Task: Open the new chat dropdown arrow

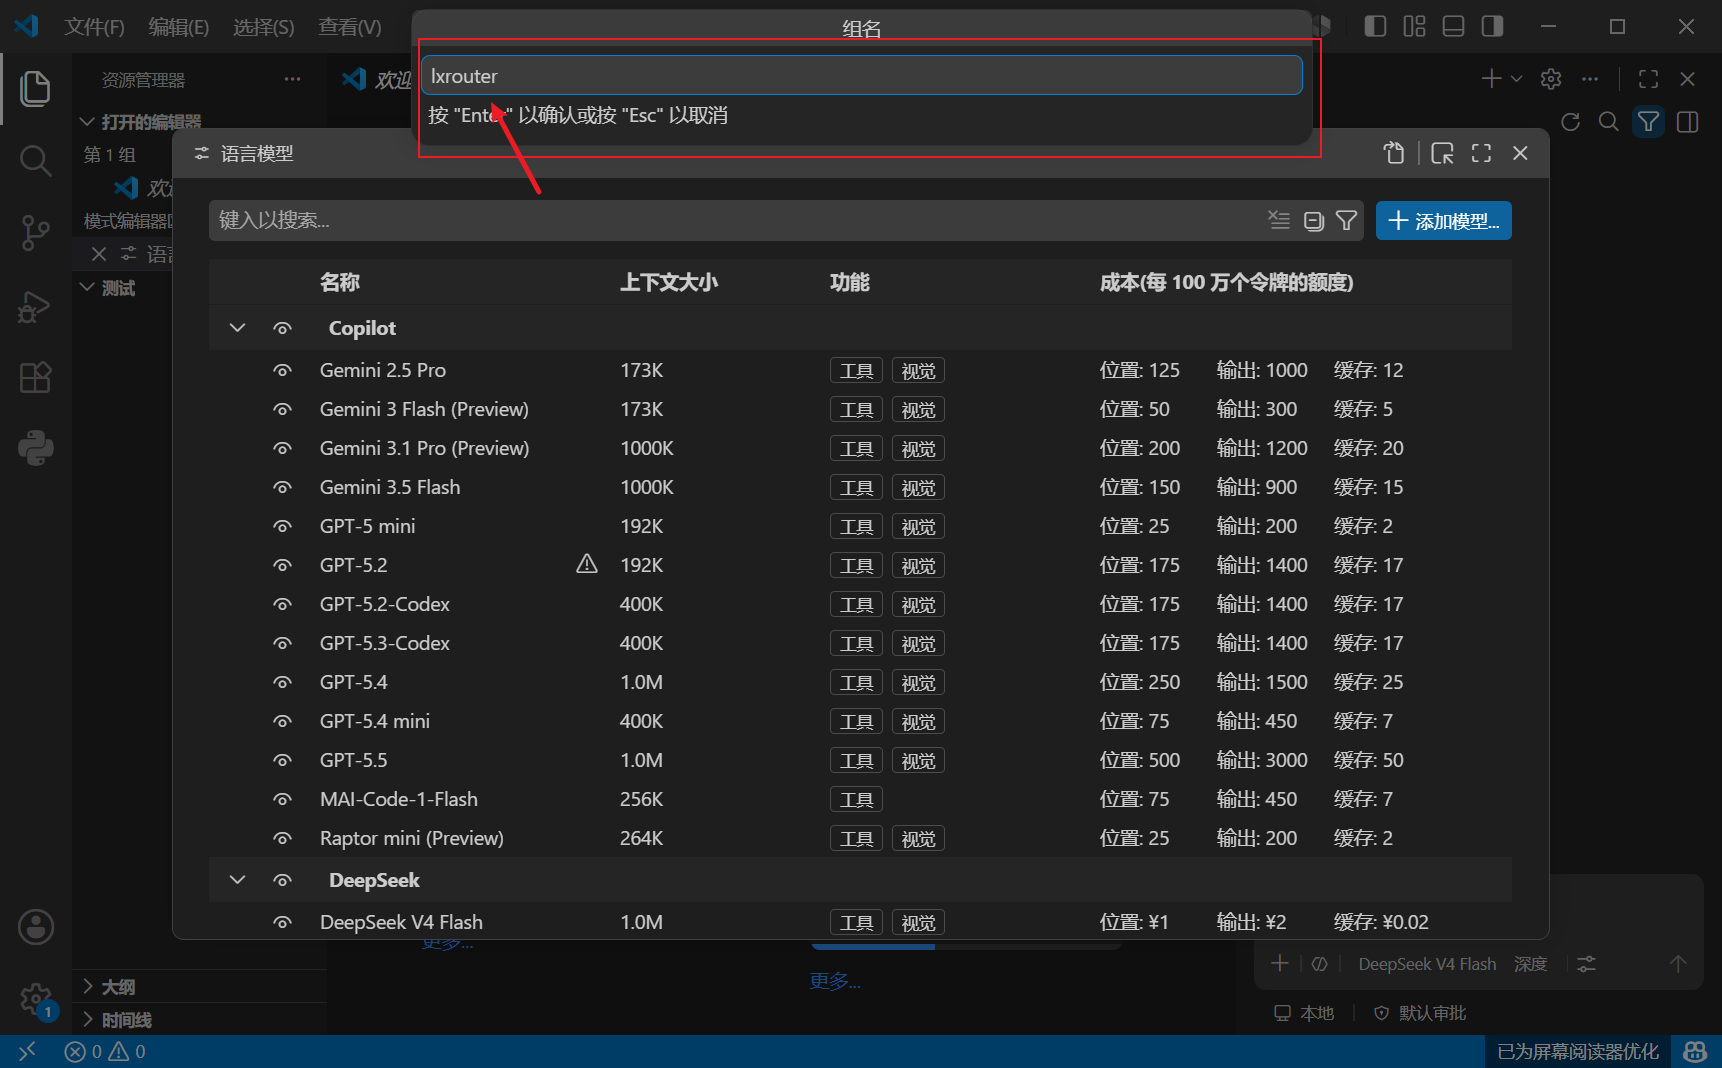Action: tap(1517, 79)
